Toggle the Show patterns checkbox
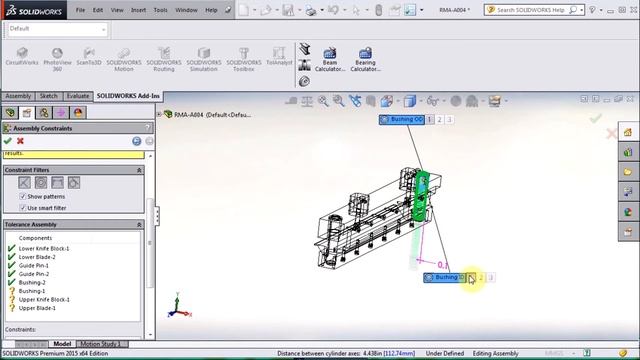The image size is (640, 360). (23, 196)
